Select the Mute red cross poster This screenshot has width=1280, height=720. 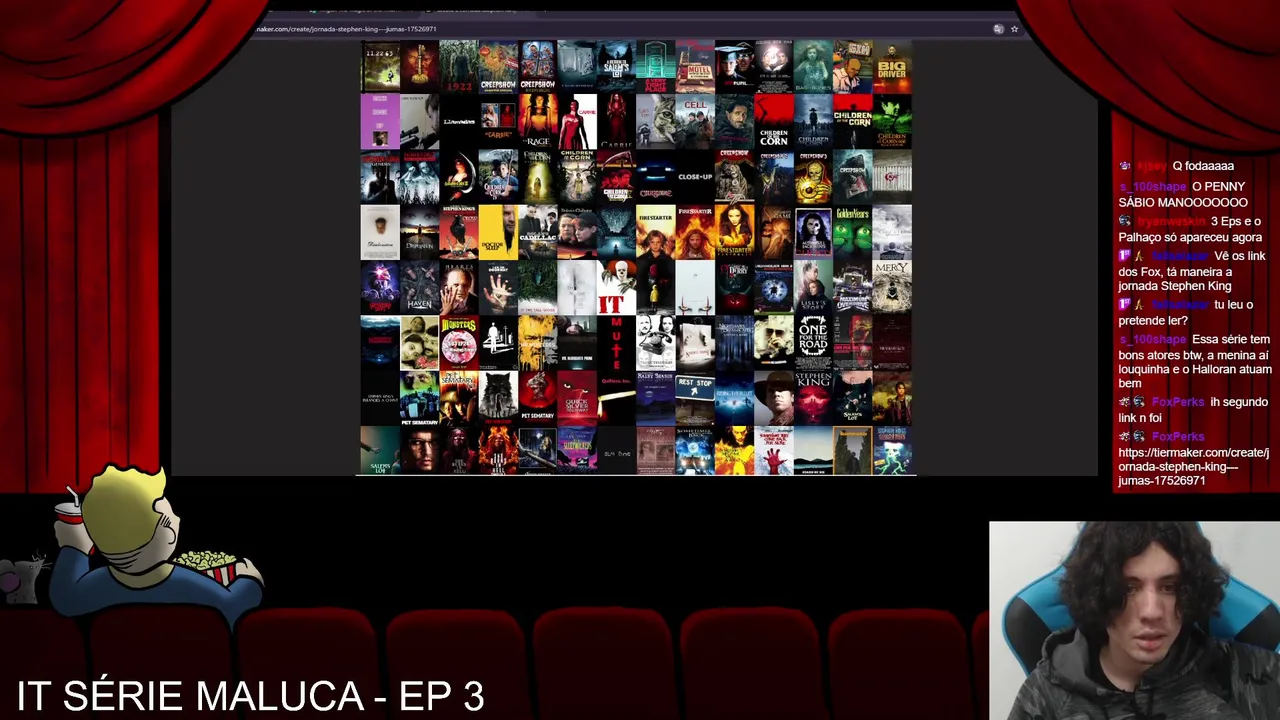click(x=616, y=342)
